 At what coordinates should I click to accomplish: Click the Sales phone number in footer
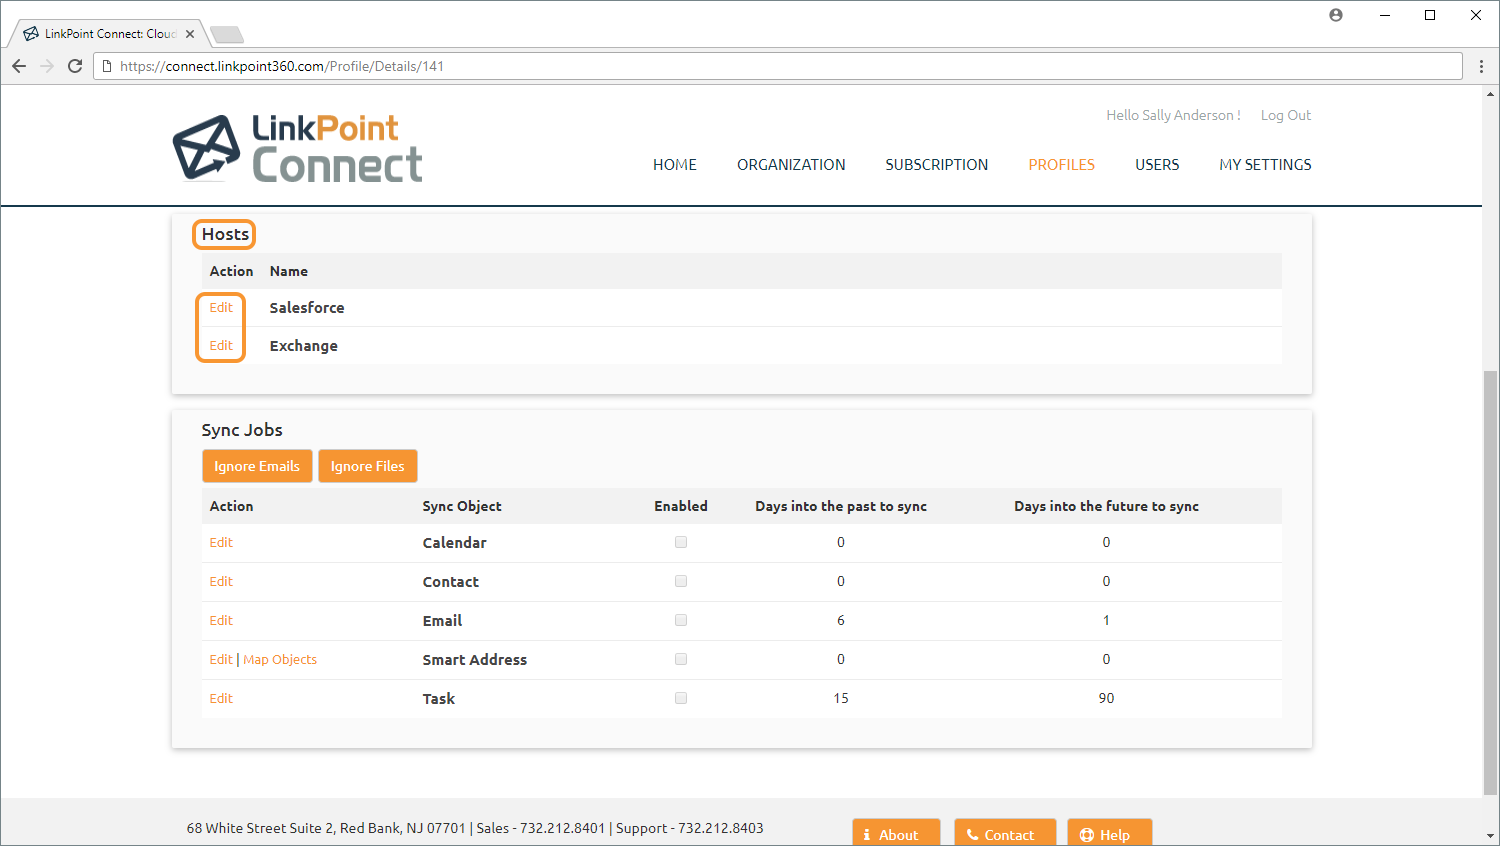pyautogui.click(x=562, y=828)
